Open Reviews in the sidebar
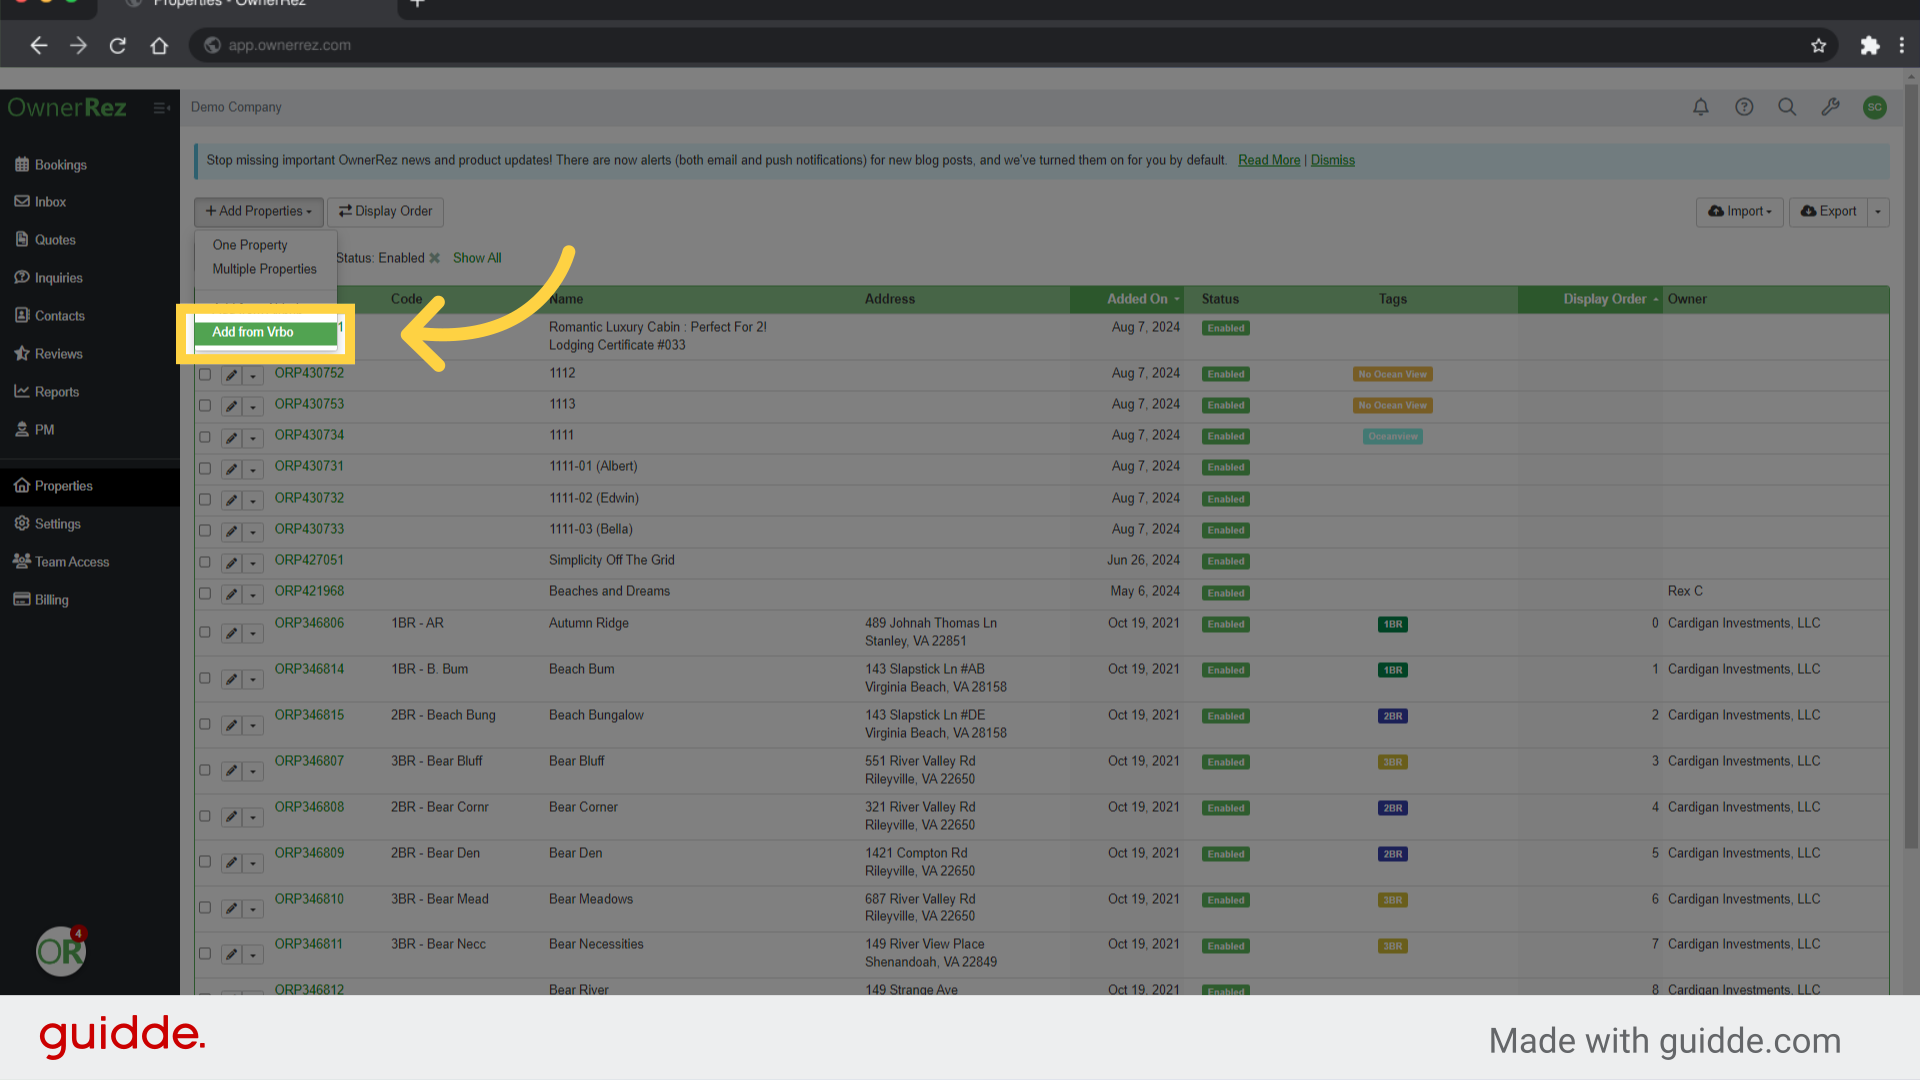This screenshot has width=1920, height=1080. point(58,354)
